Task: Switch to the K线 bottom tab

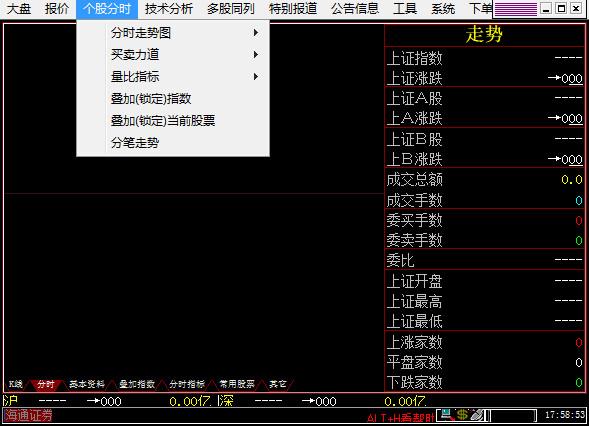Action: coord(16,384)
